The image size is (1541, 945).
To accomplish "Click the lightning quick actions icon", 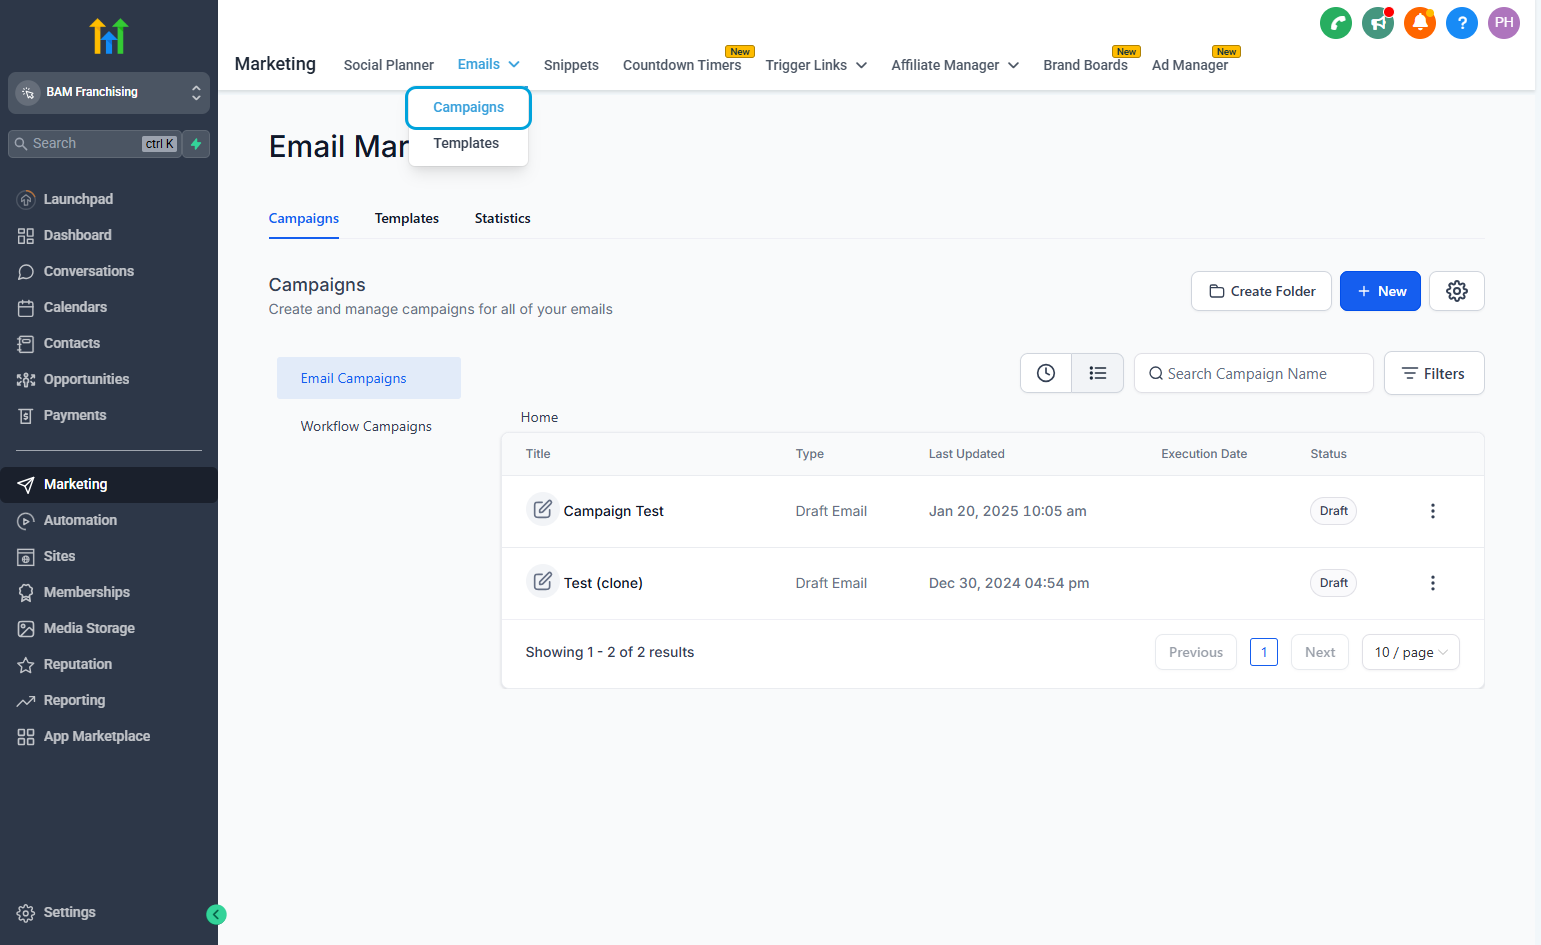I will pos(197,144).
